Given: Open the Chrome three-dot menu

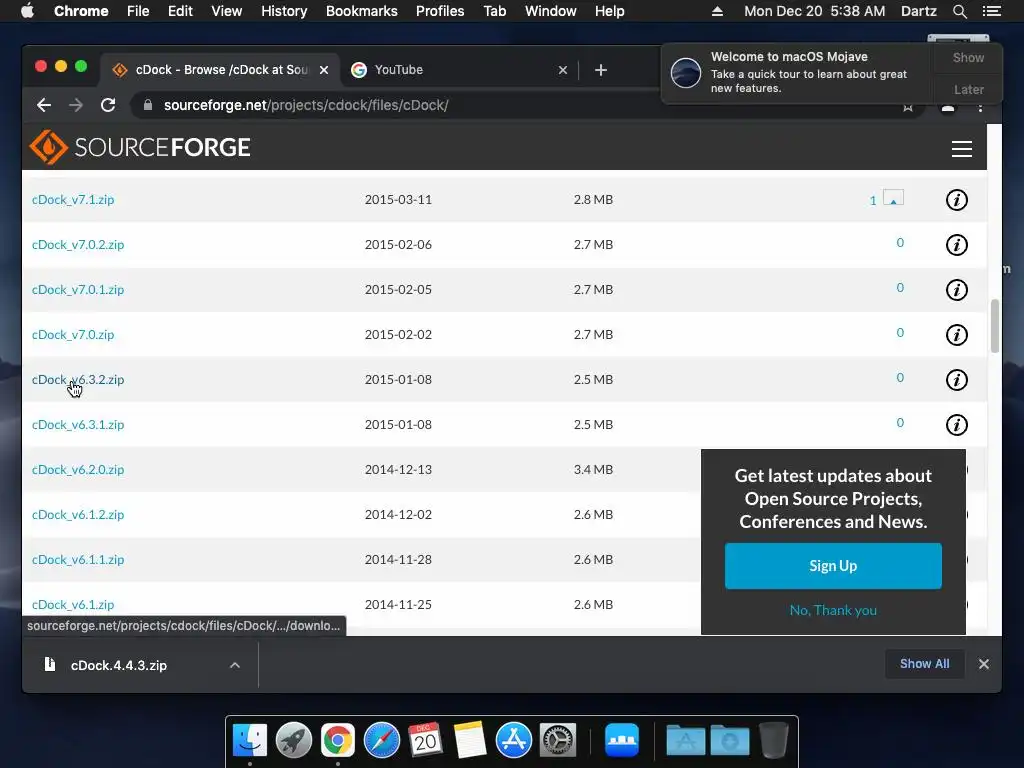Looking at the screenshot, I should pyautogui.click(x=980, y=108).
